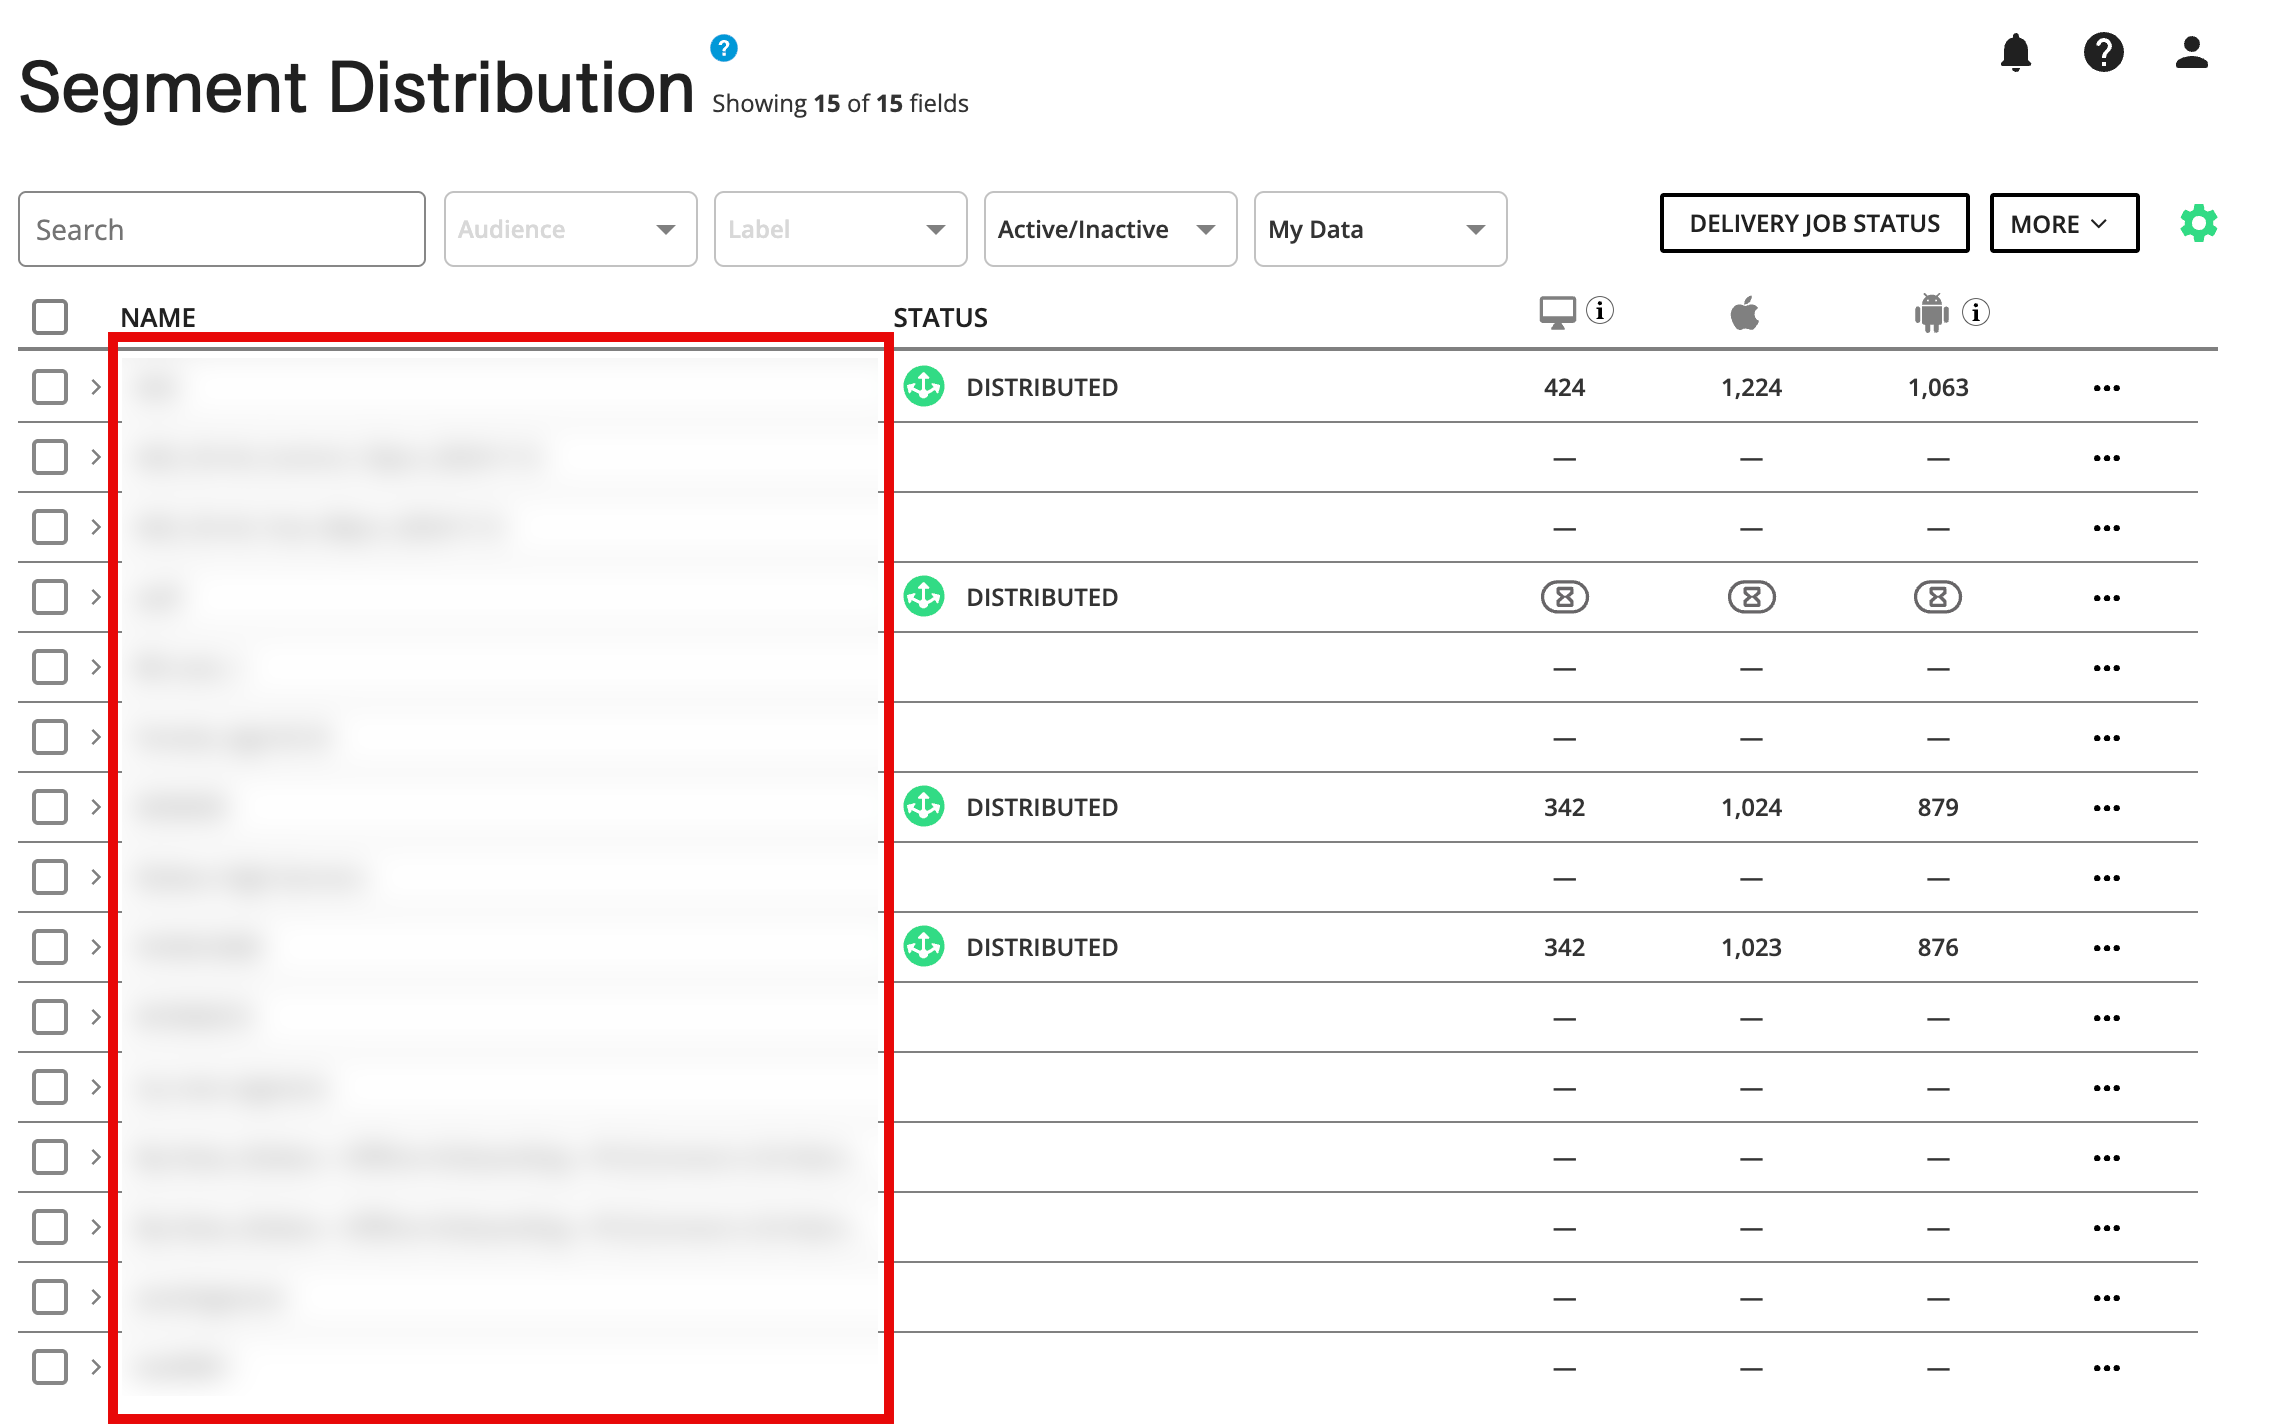Open the green settings gear
The height and width of the screenshot is (1428, 2288).
point(2198,223)
